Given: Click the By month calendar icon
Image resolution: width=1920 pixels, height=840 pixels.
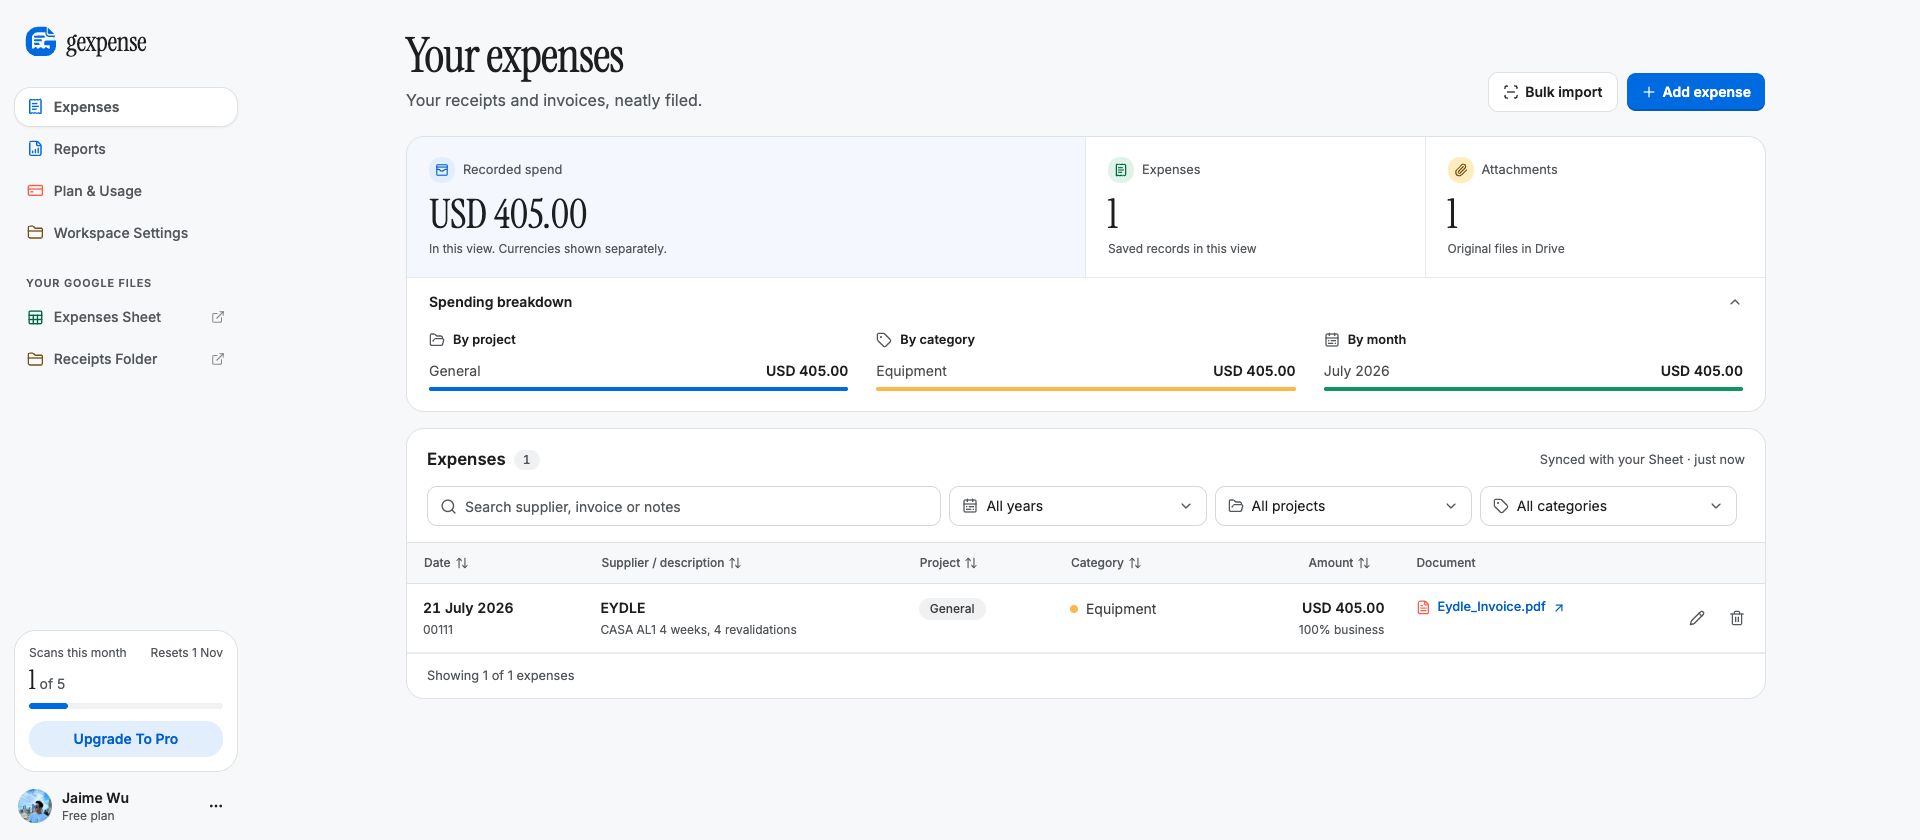Looking at the screenshot, I should pos(1332,340).
